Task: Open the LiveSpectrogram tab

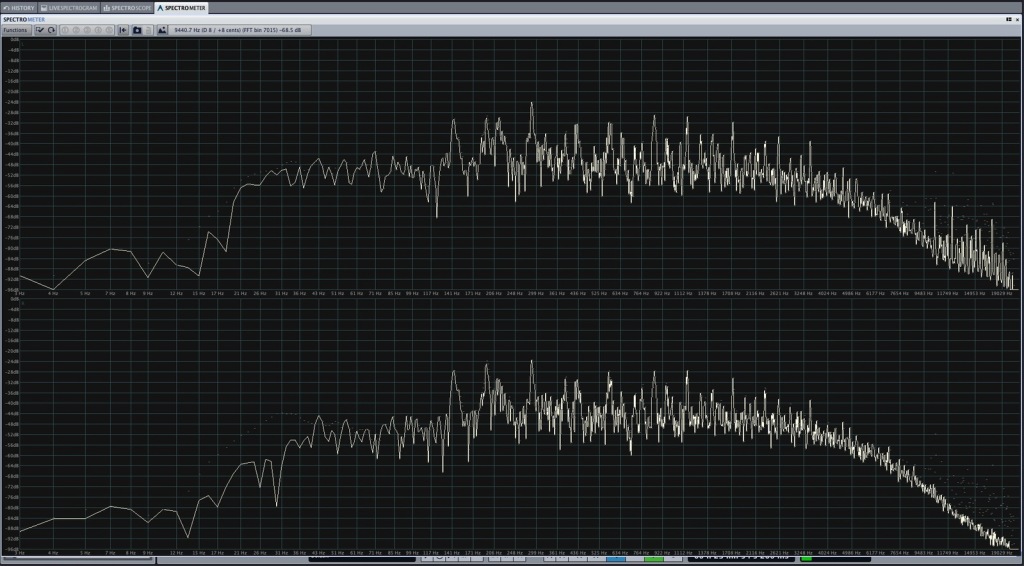Action: [69, 7]
